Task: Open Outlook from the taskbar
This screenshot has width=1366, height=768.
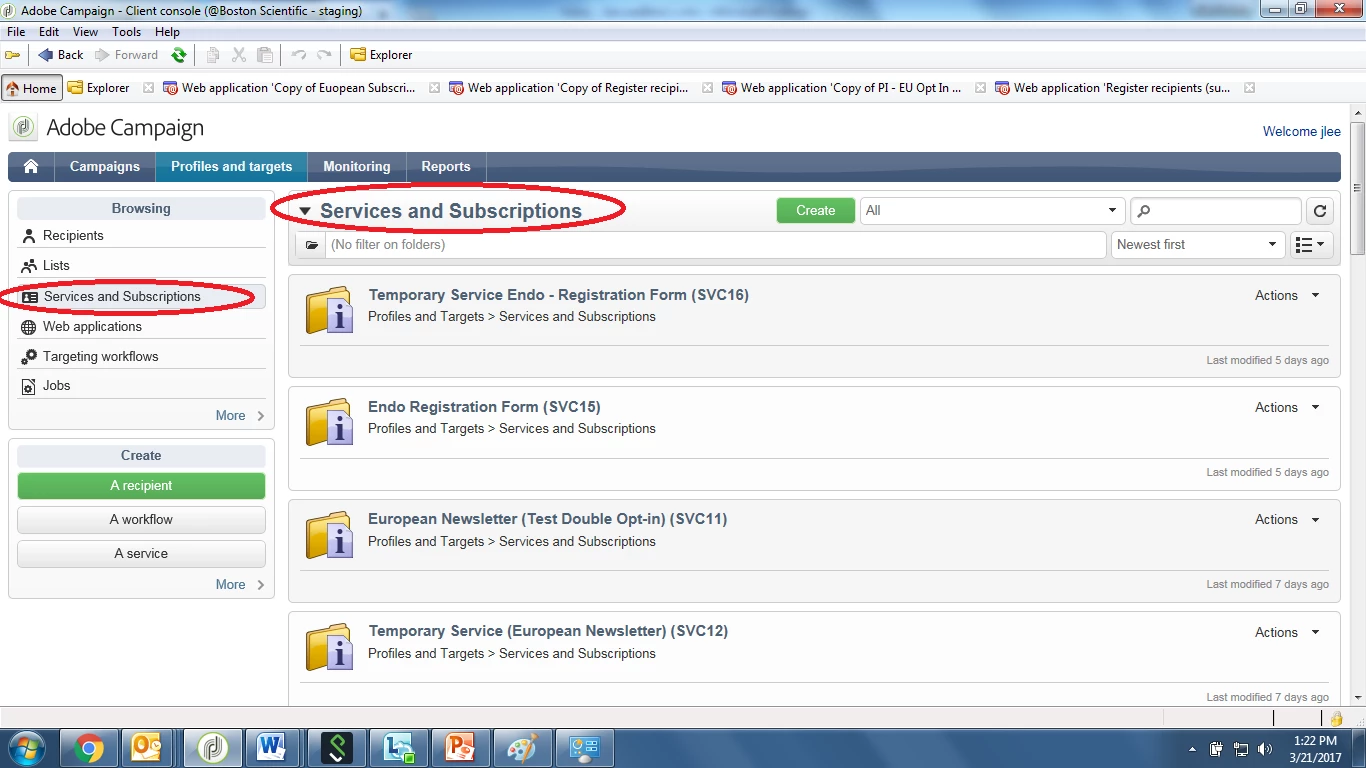Action: [x=147, y=748]
